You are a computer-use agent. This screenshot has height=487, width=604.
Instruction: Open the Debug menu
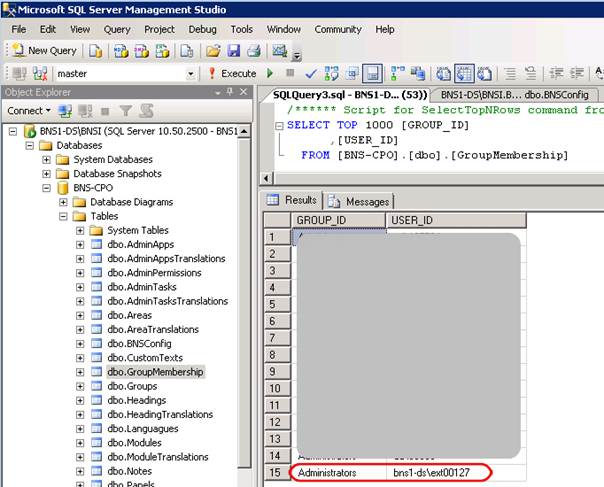click(x=202, y=29)
